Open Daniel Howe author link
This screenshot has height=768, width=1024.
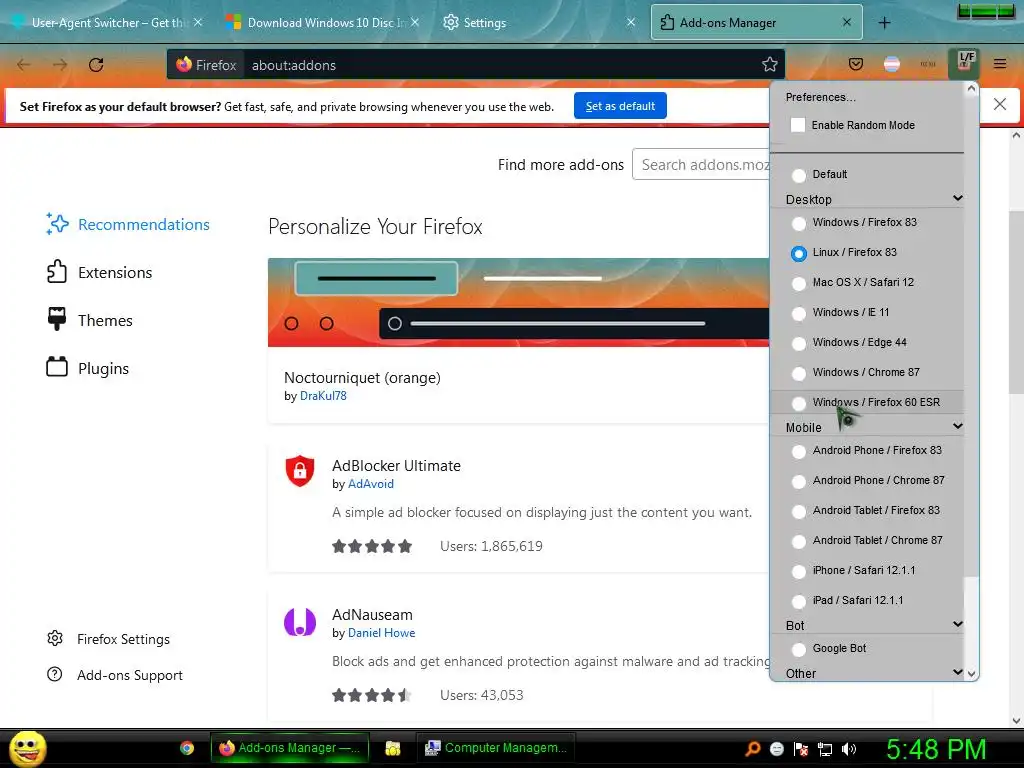click(x=381, y=633)
